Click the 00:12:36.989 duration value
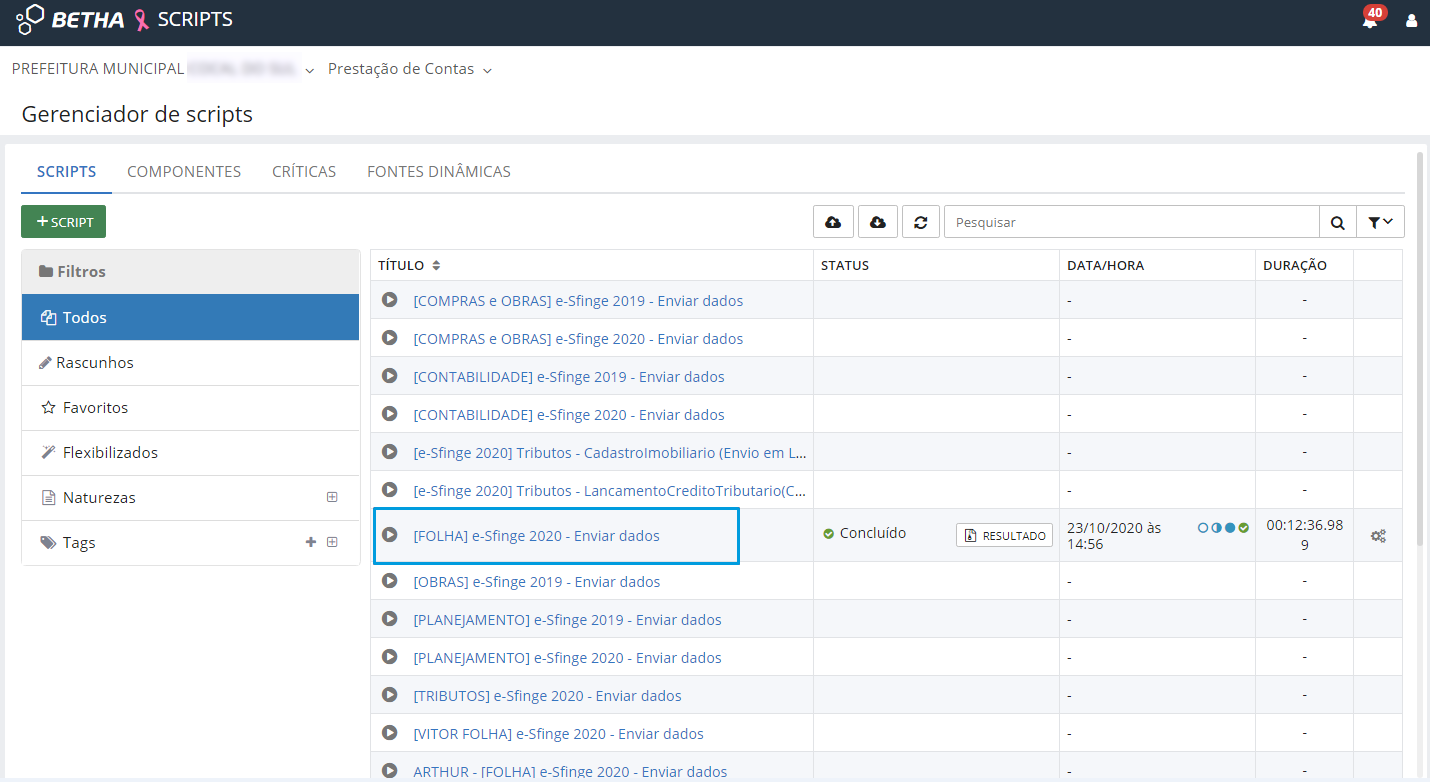Viewport: 1430px width, 782px height. (x=1304, y=535)
